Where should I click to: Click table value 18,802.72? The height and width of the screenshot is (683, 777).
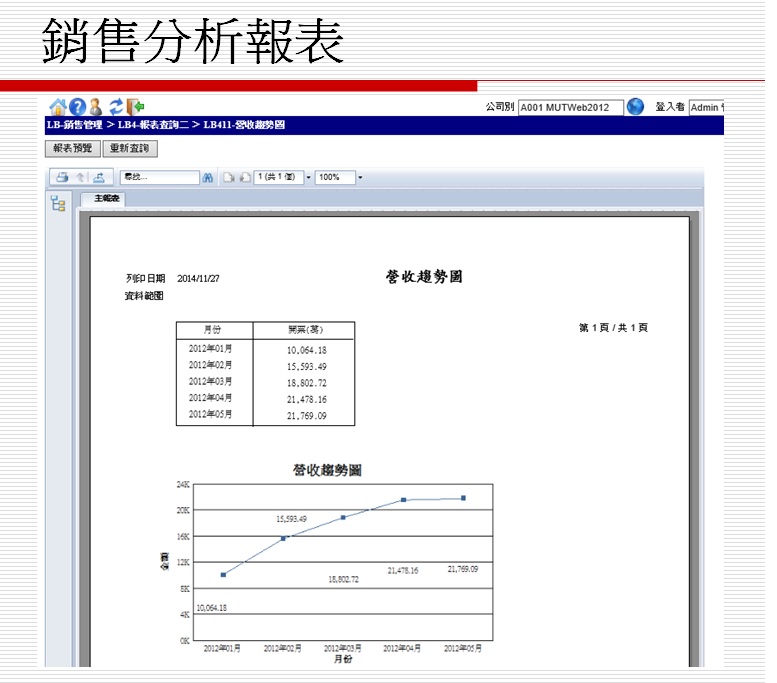tap(307, 383)
